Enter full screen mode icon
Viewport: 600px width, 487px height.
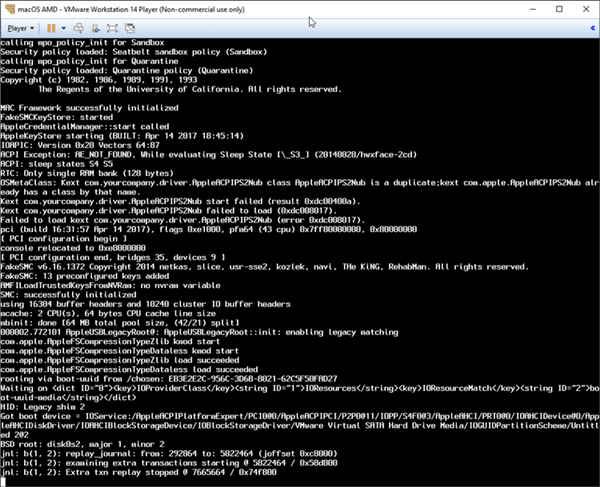(112, 28)
